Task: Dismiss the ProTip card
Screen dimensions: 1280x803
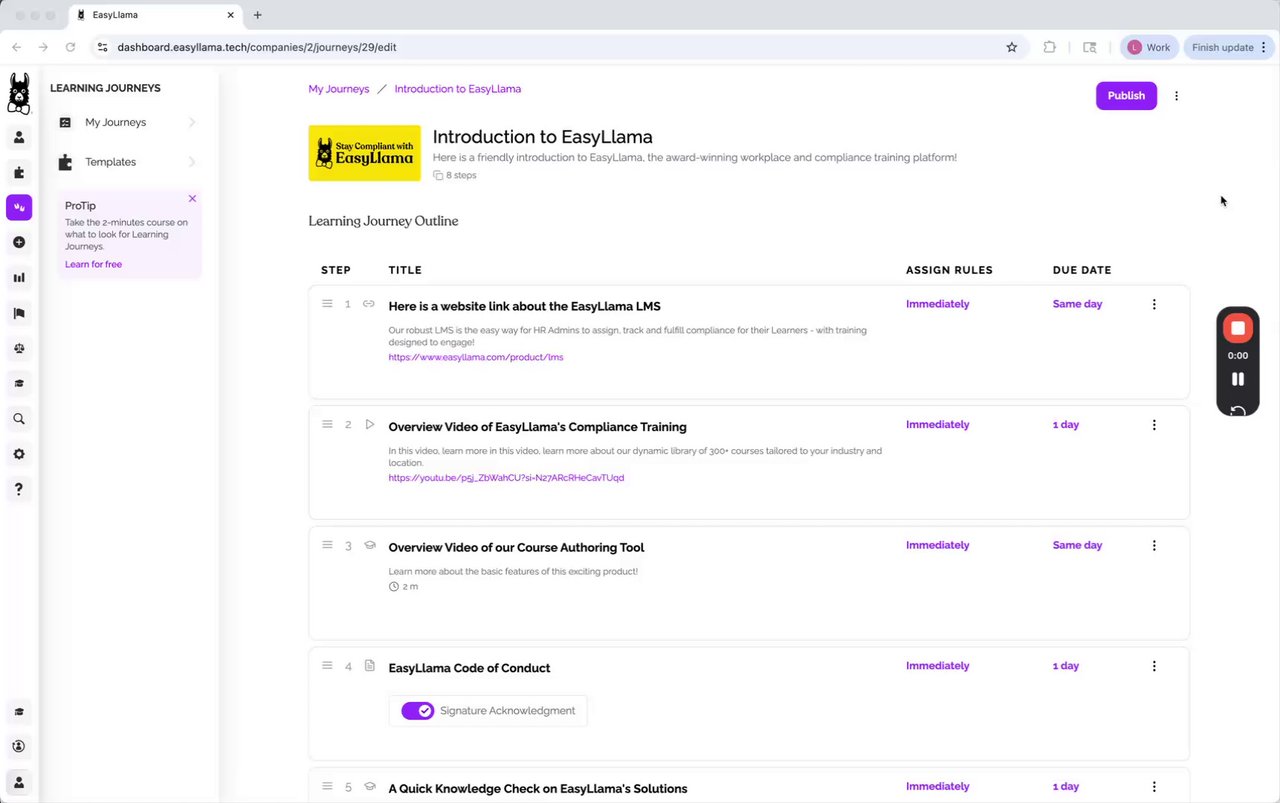Action: tap(192, 198)
